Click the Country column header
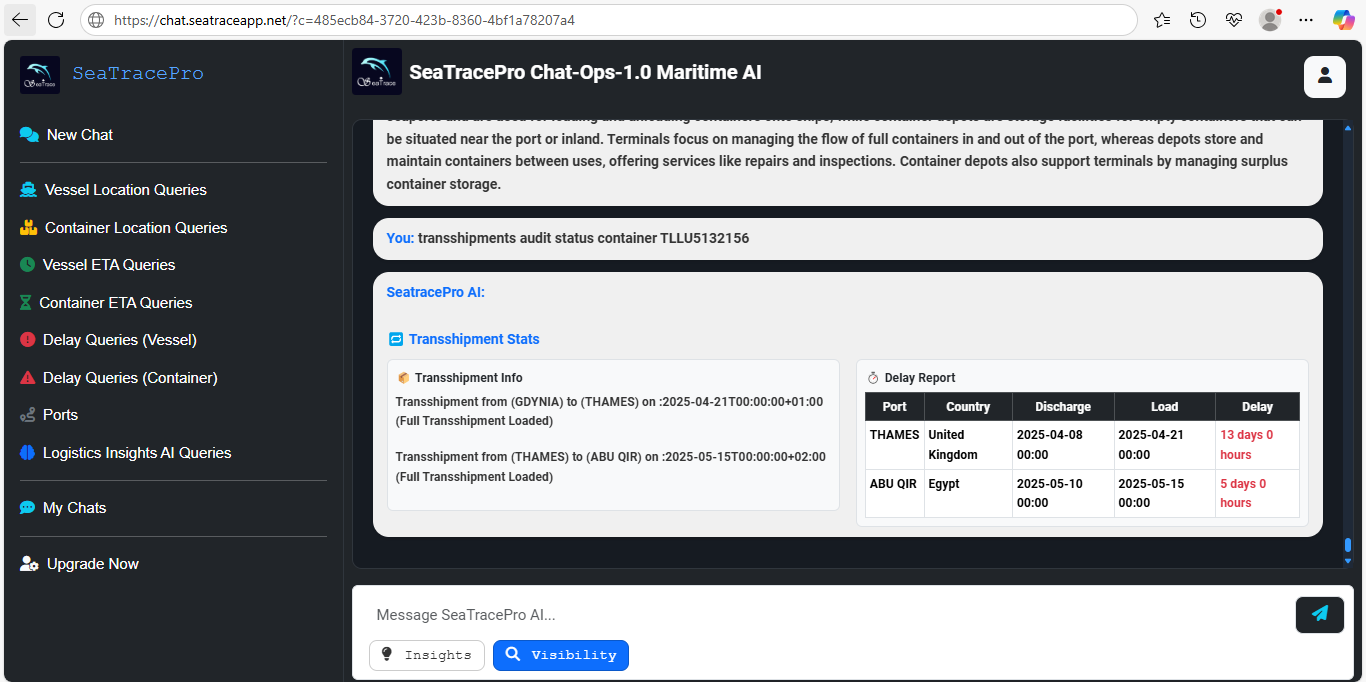Image resolution: width=1366 pixels, height=682 pixels. pyautogui.click(x=968, y=407)
